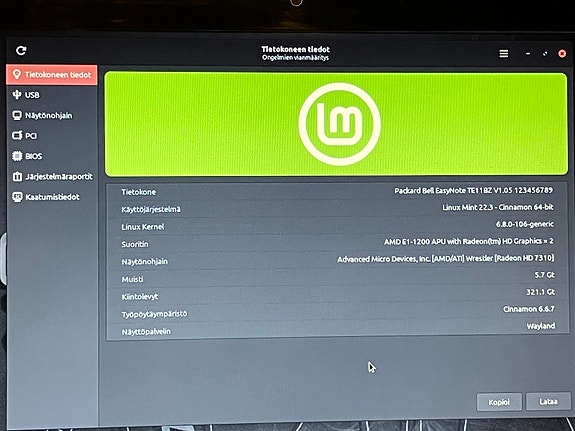
Task: Select the Linux Kernel row
Action: [337, 226]
